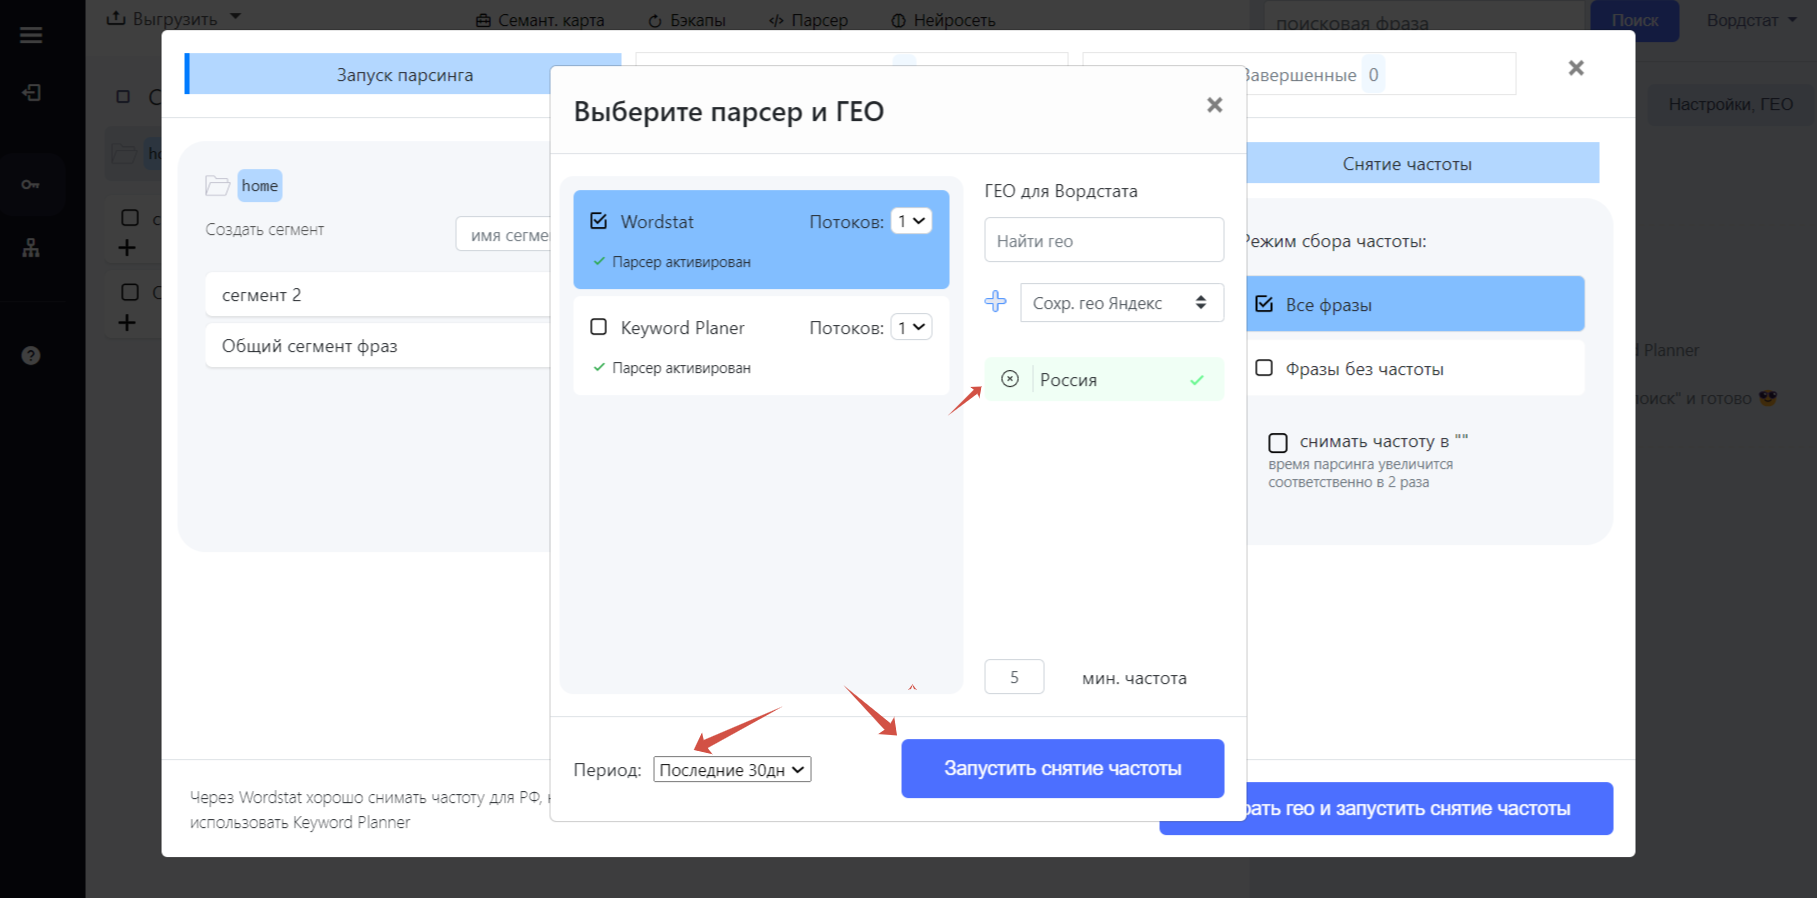Open the Период dropdown 'Последние 30дн'
1817x898 pixels.
(x=732, y=770)
